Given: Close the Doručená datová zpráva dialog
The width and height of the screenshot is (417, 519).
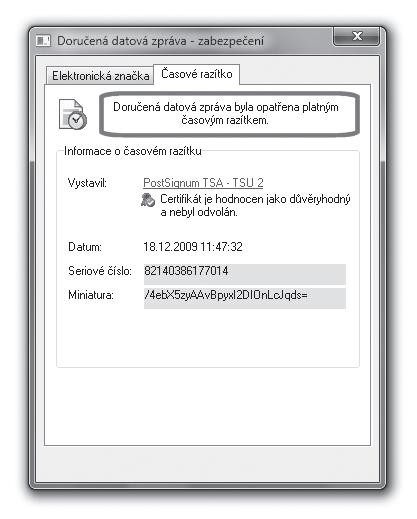Looking at the screenshot, I should 356,36.
